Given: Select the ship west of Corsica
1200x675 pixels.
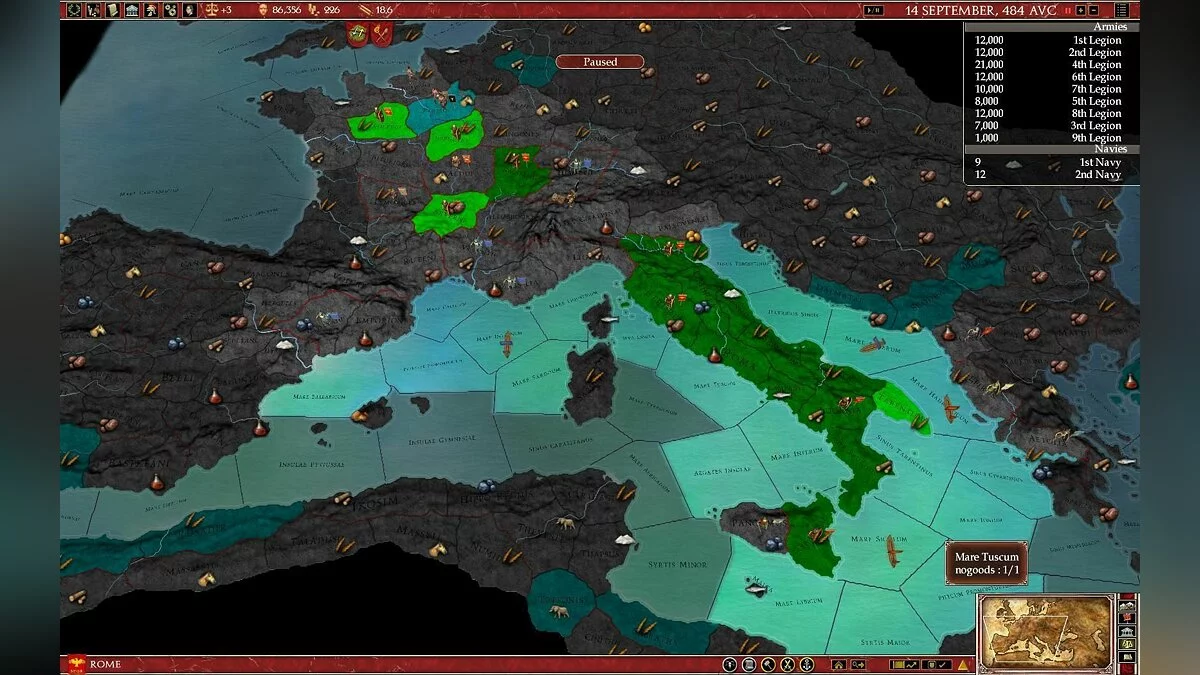Looking at the screenshot, I should coord(507,345).
